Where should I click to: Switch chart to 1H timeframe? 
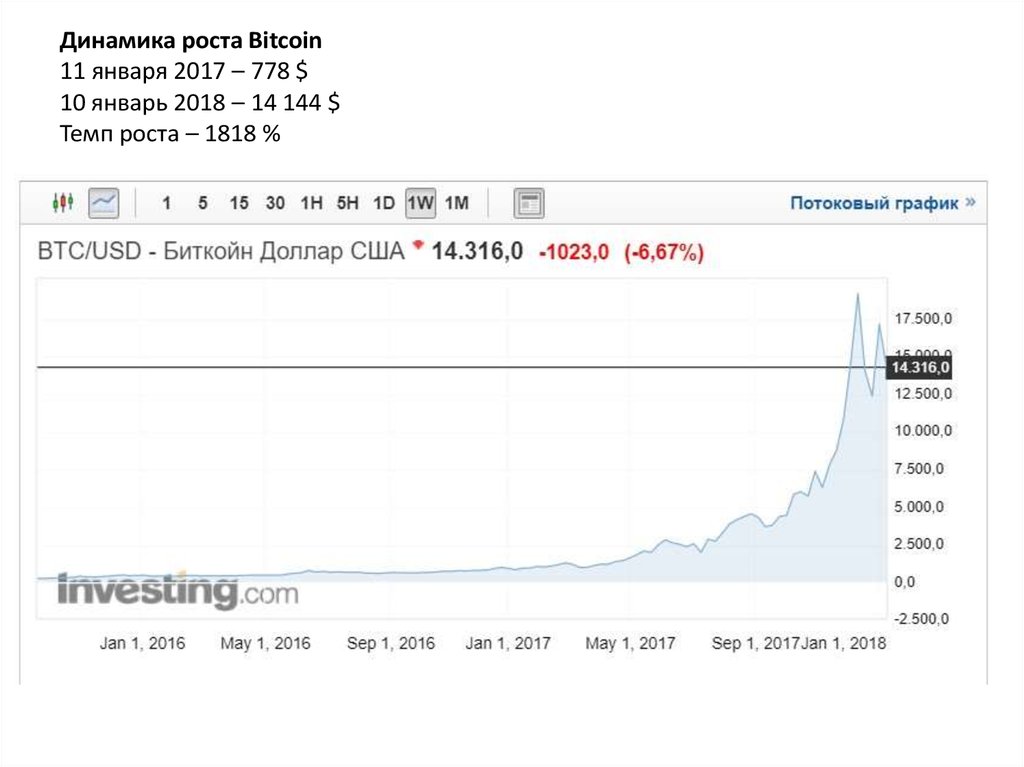pos(311,204)
